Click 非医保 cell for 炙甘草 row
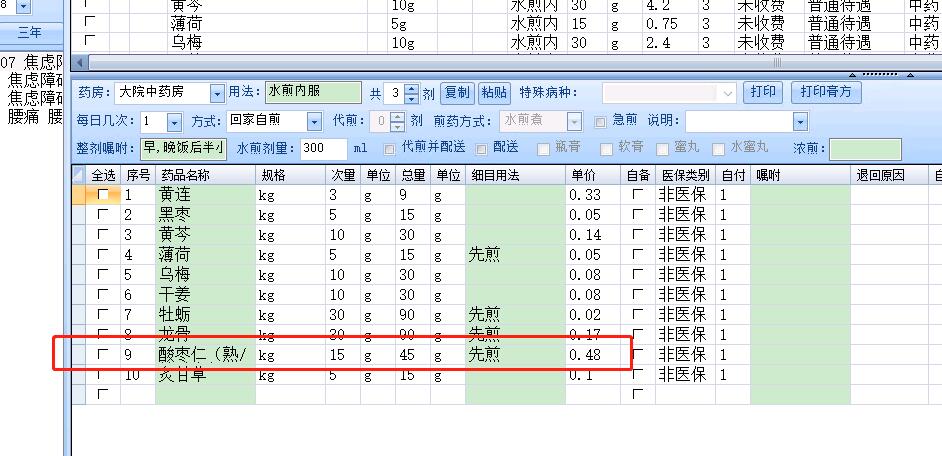The image size is (942, 456). [685, 375]
